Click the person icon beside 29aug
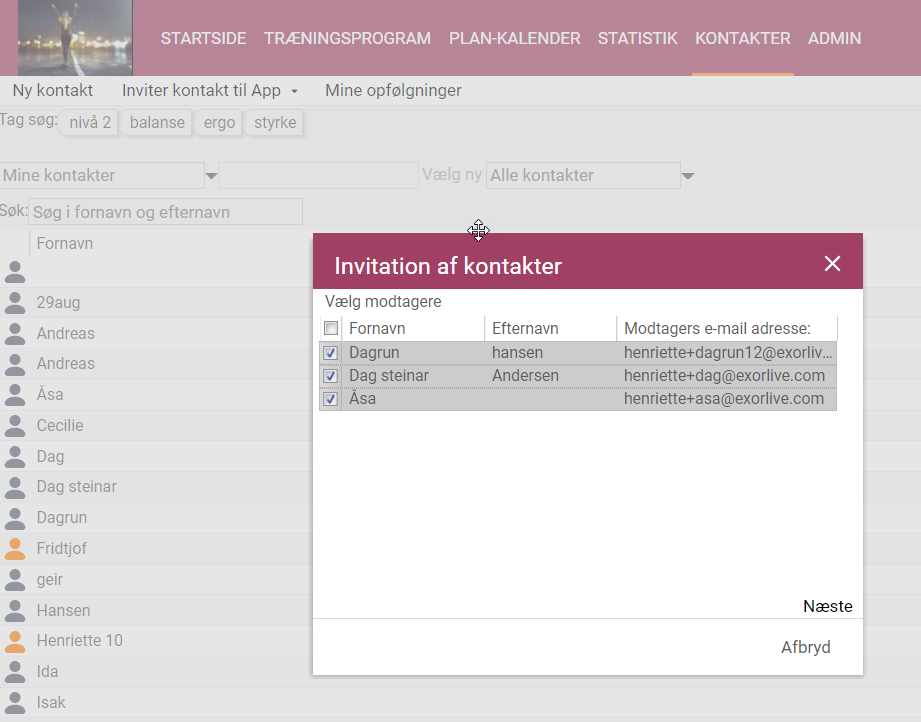This screenshot has width=921, height=722. coord(15,303)
